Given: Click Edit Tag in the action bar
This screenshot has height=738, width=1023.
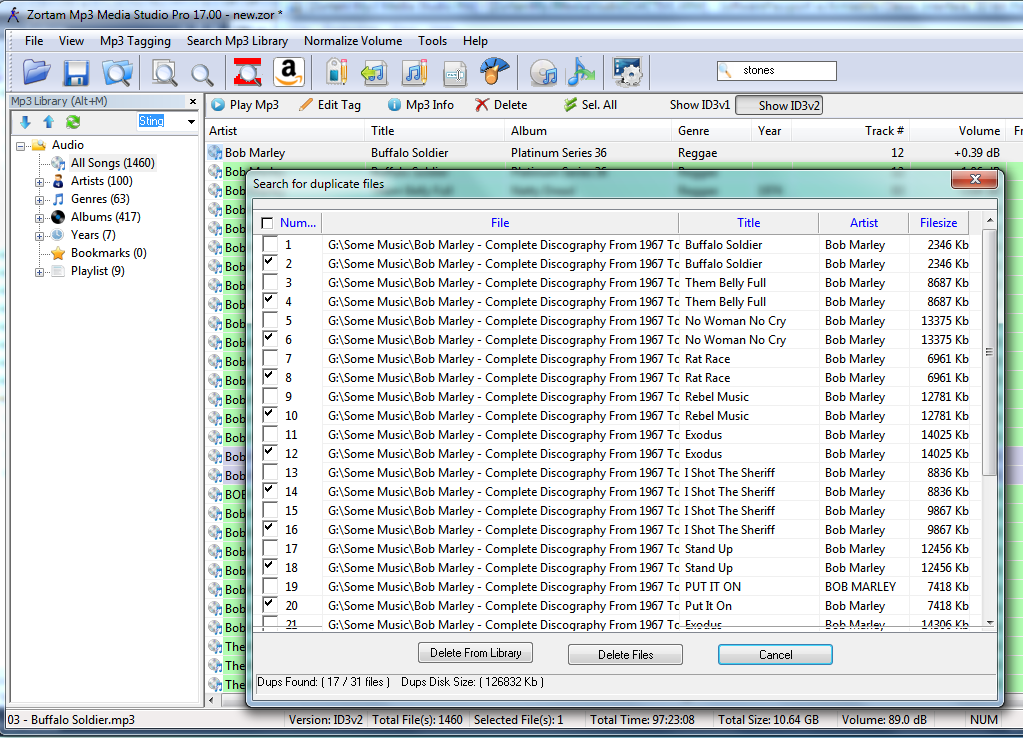Looking at the screenshot, I should tap(329, 105).
